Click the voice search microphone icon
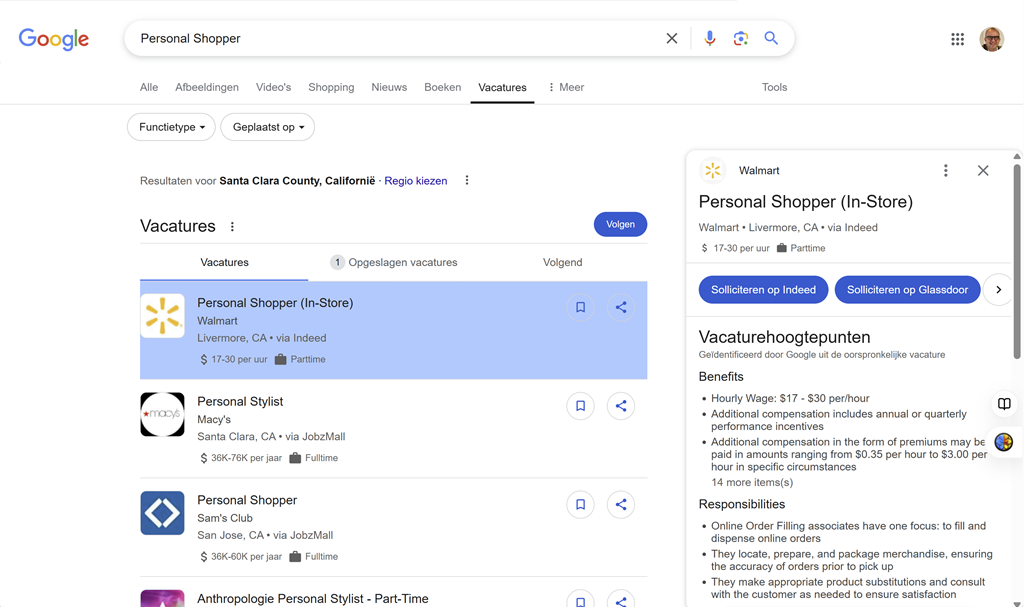Viewport: 1024px width, 607px height. pos(709,39)
